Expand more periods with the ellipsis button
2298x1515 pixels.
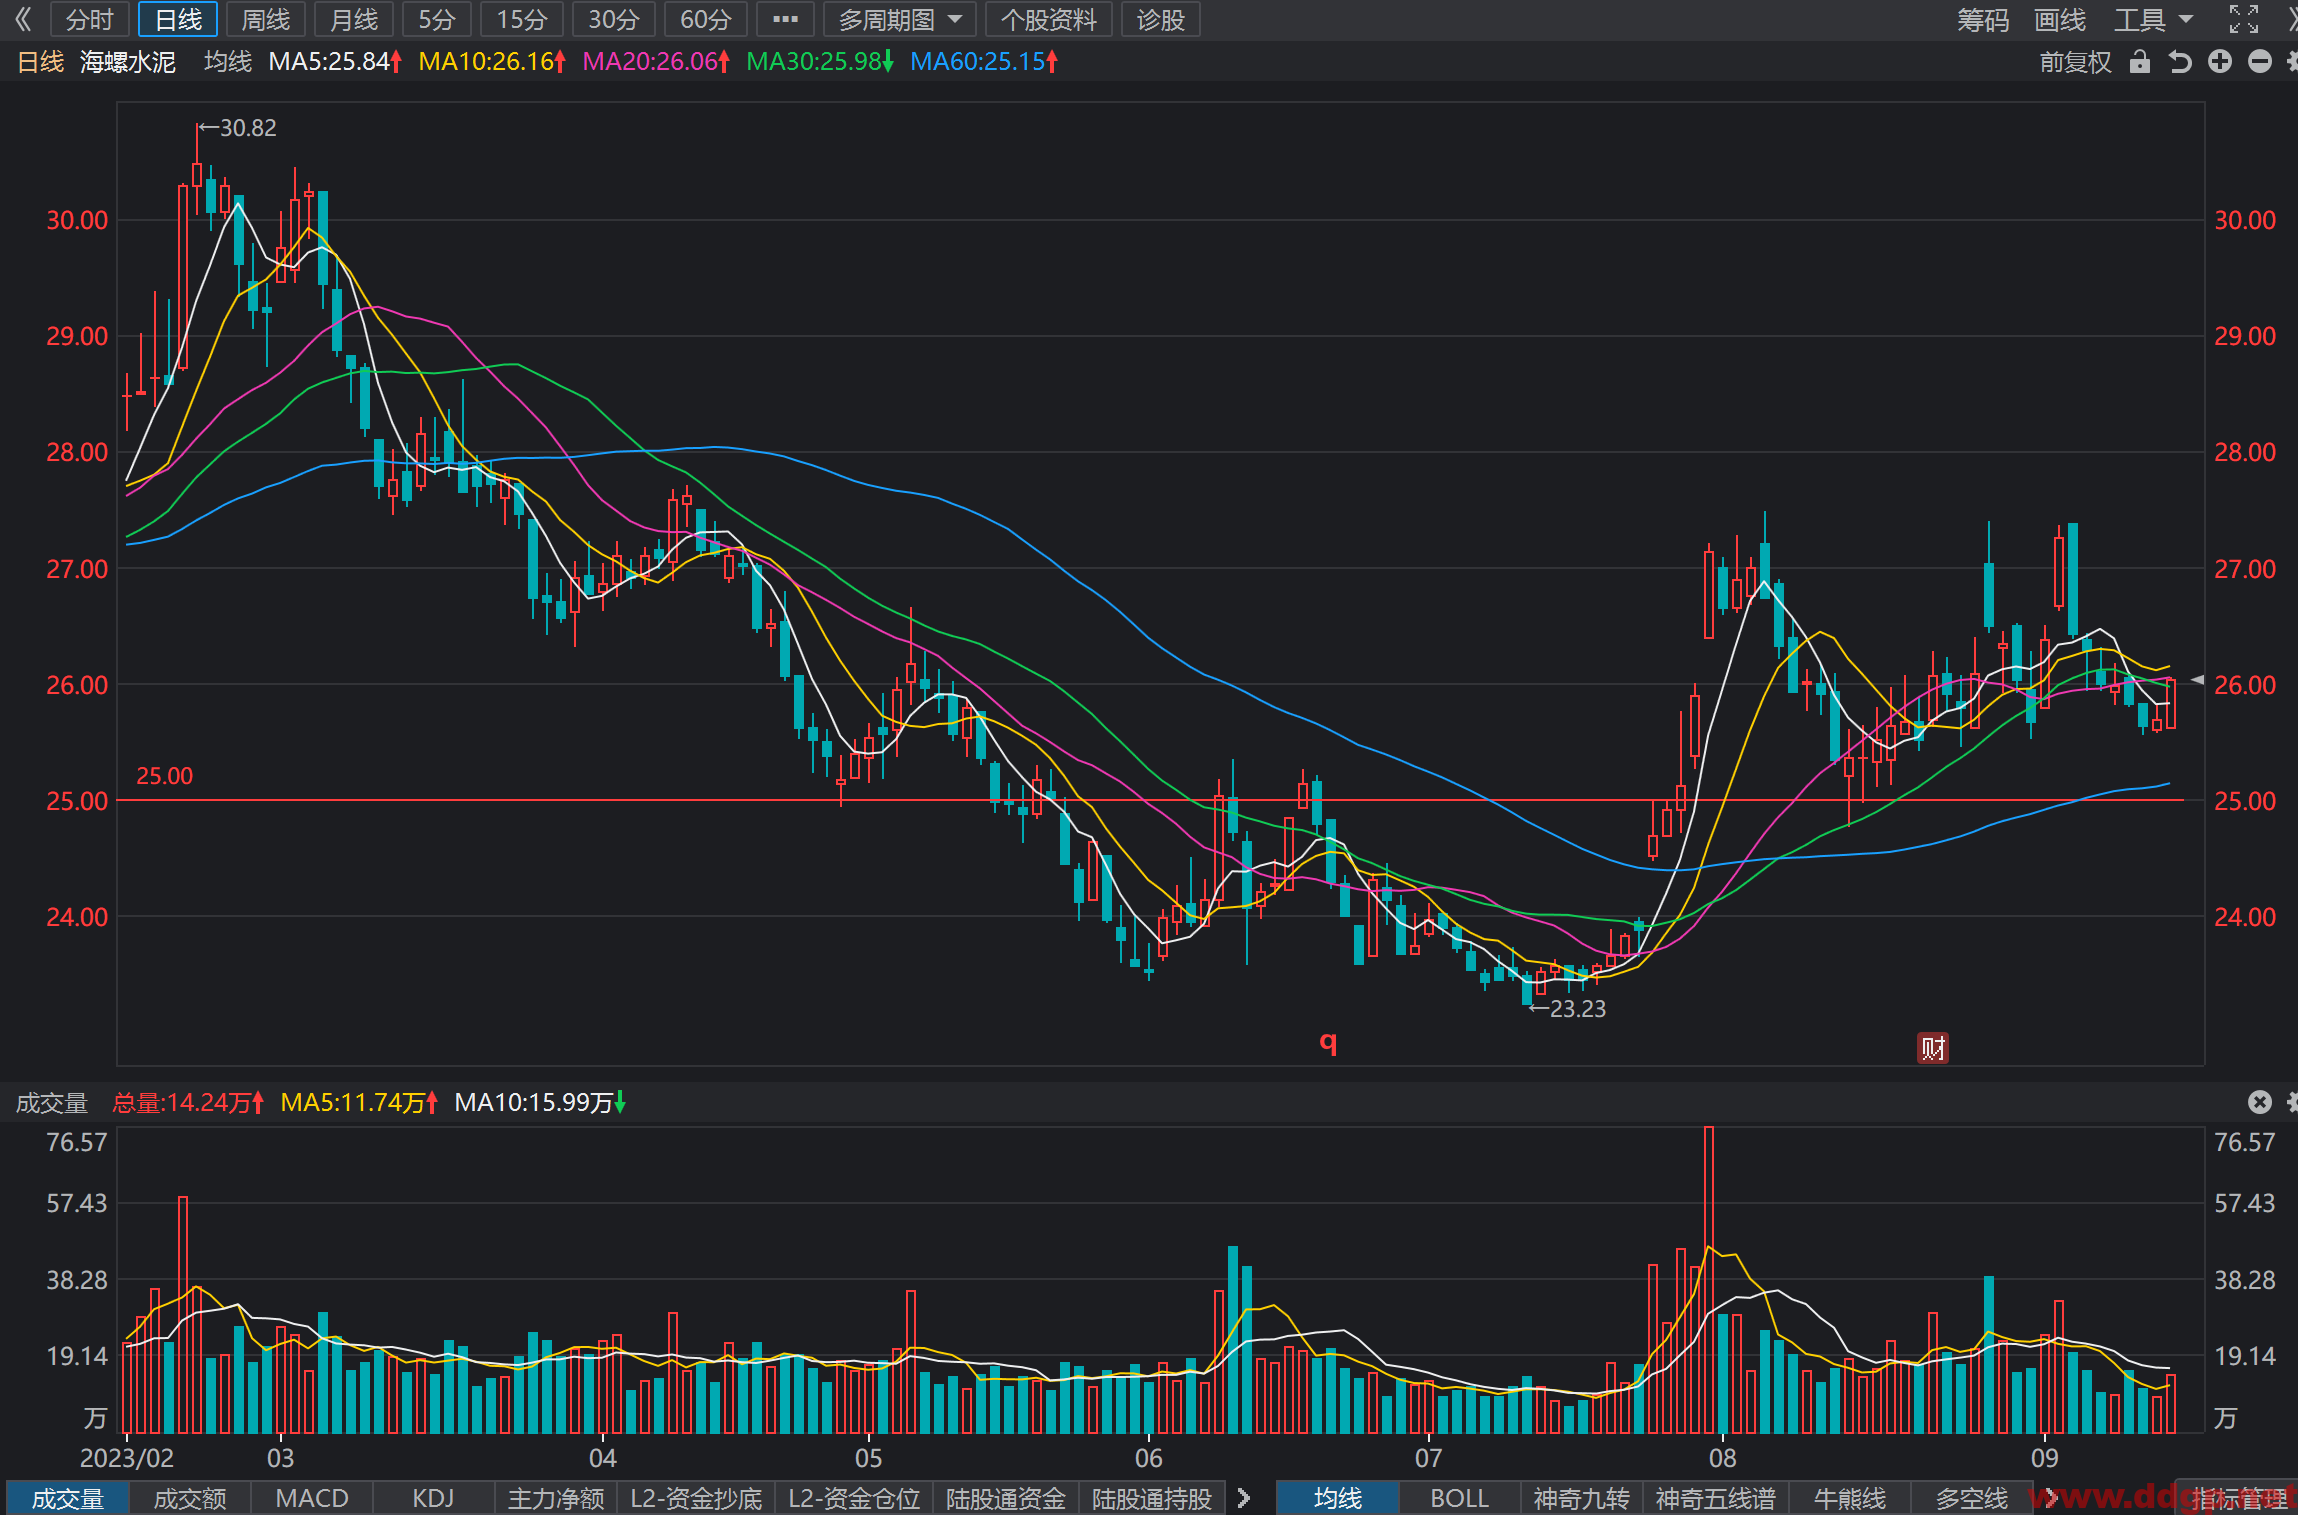pos(785,19)
